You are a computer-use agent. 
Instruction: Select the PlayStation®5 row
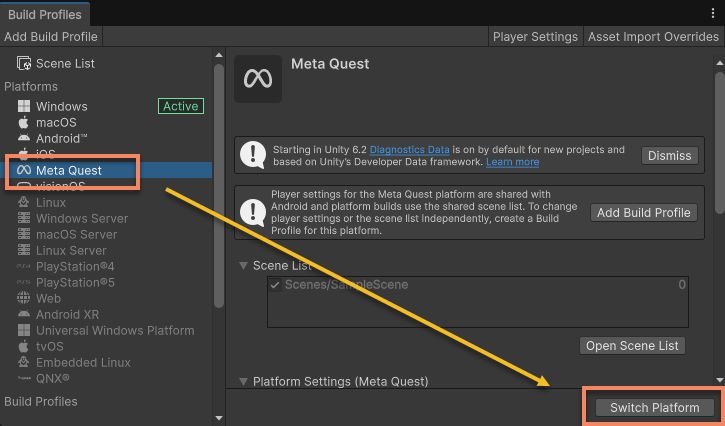pyautogui.click(x=106, y=282)
